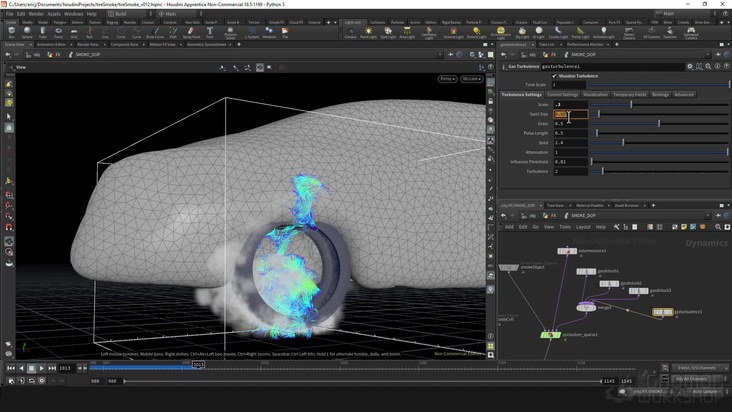
Task: Click the play forward button
Action: click(x=42, y=368)
